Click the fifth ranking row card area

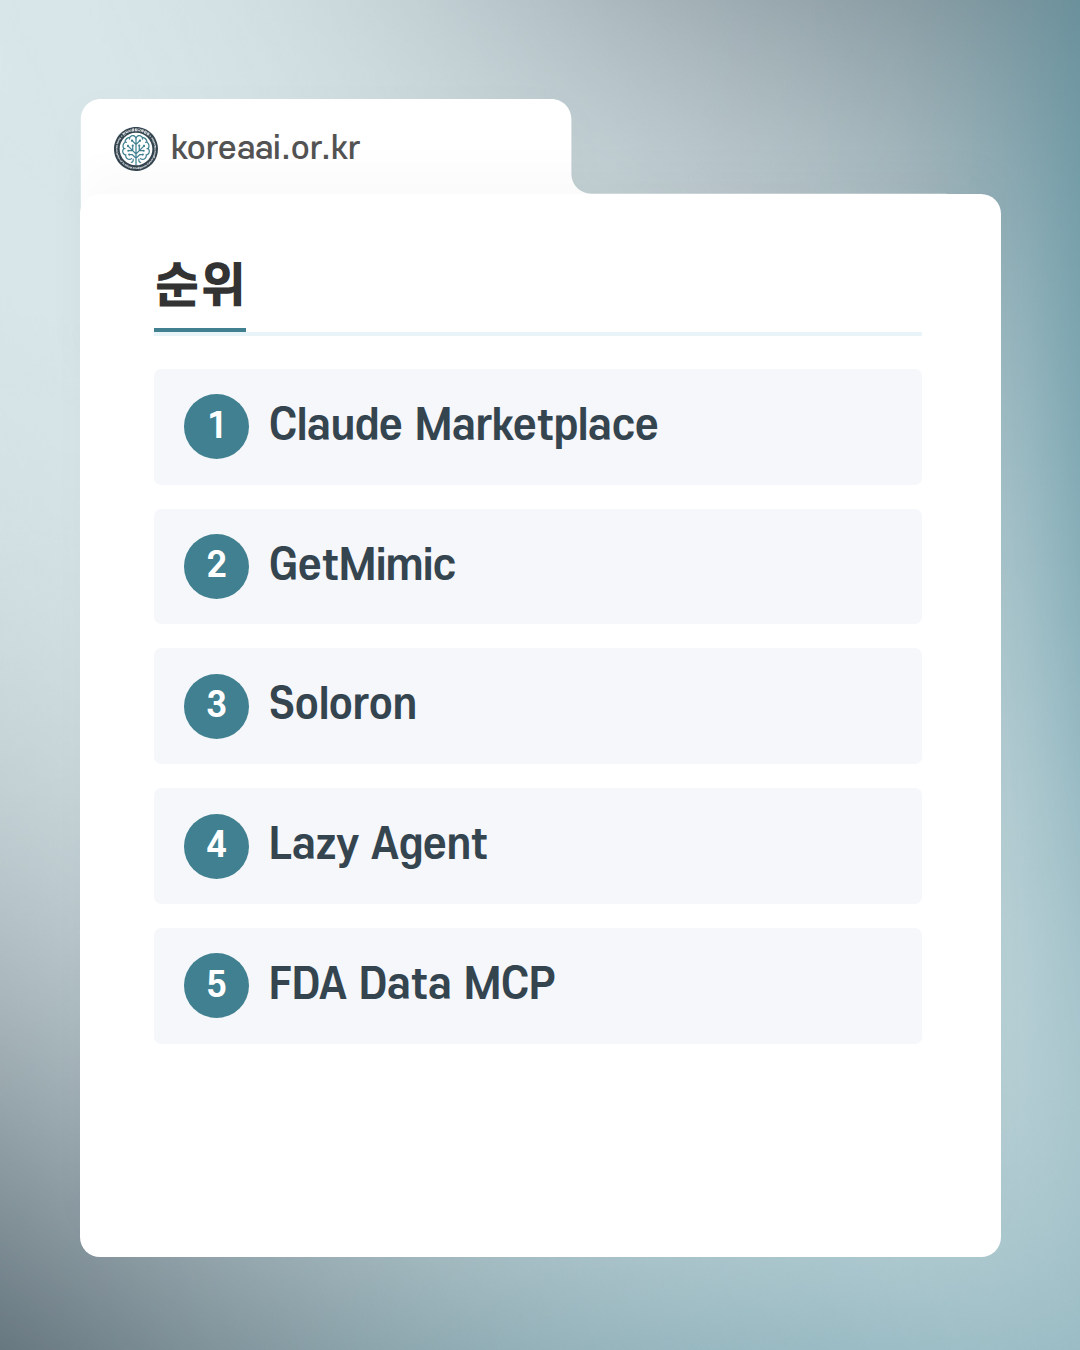tap(750, 987)
